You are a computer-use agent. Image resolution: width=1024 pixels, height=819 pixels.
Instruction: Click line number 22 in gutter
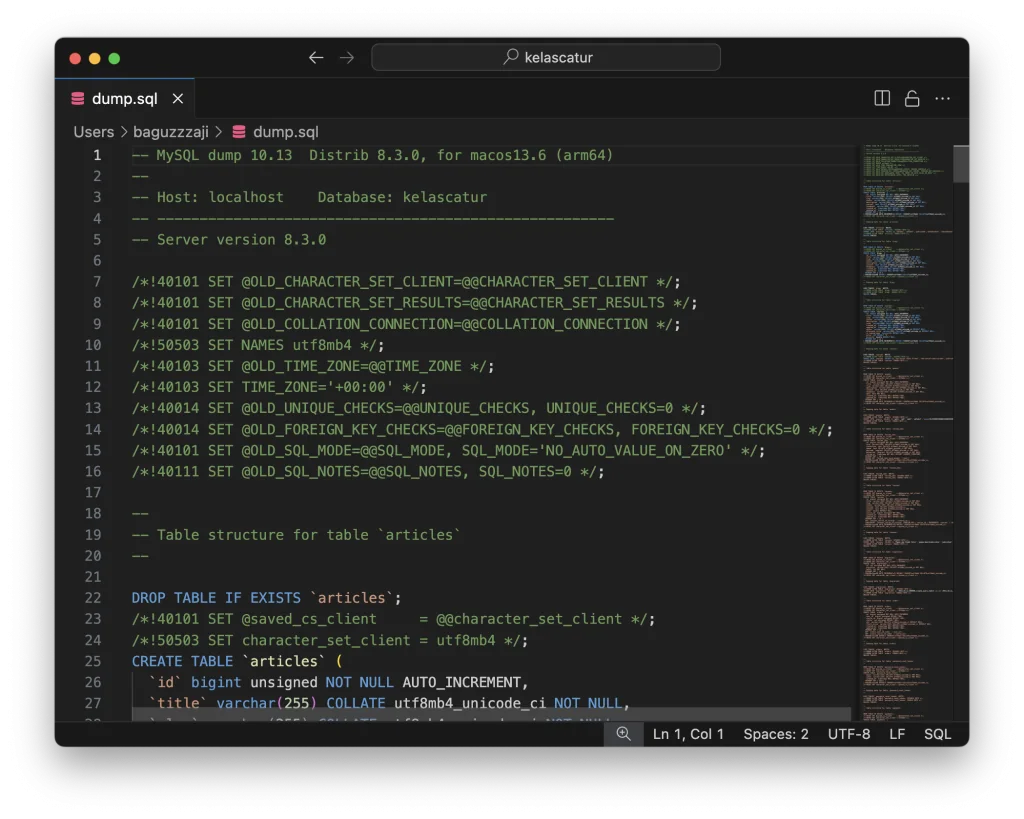click(x=93, y=598)
